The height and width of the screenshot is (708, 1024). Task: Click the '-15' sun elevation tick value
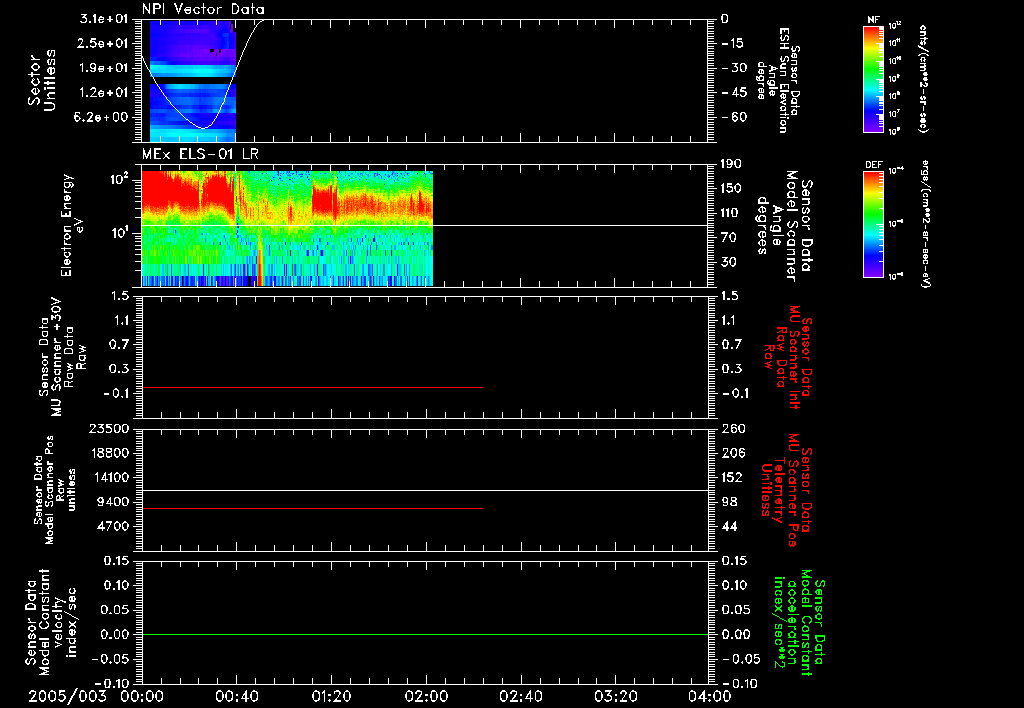point(732,43)
